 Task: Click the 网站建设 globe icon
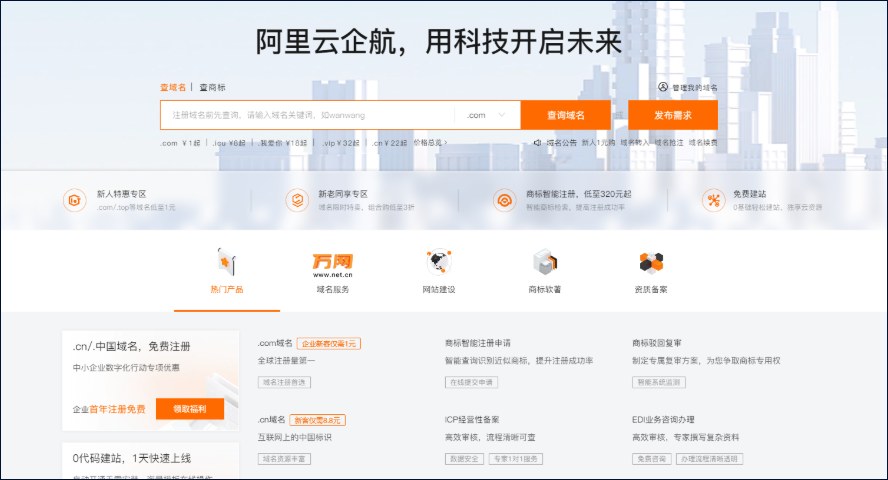[439, 262]
